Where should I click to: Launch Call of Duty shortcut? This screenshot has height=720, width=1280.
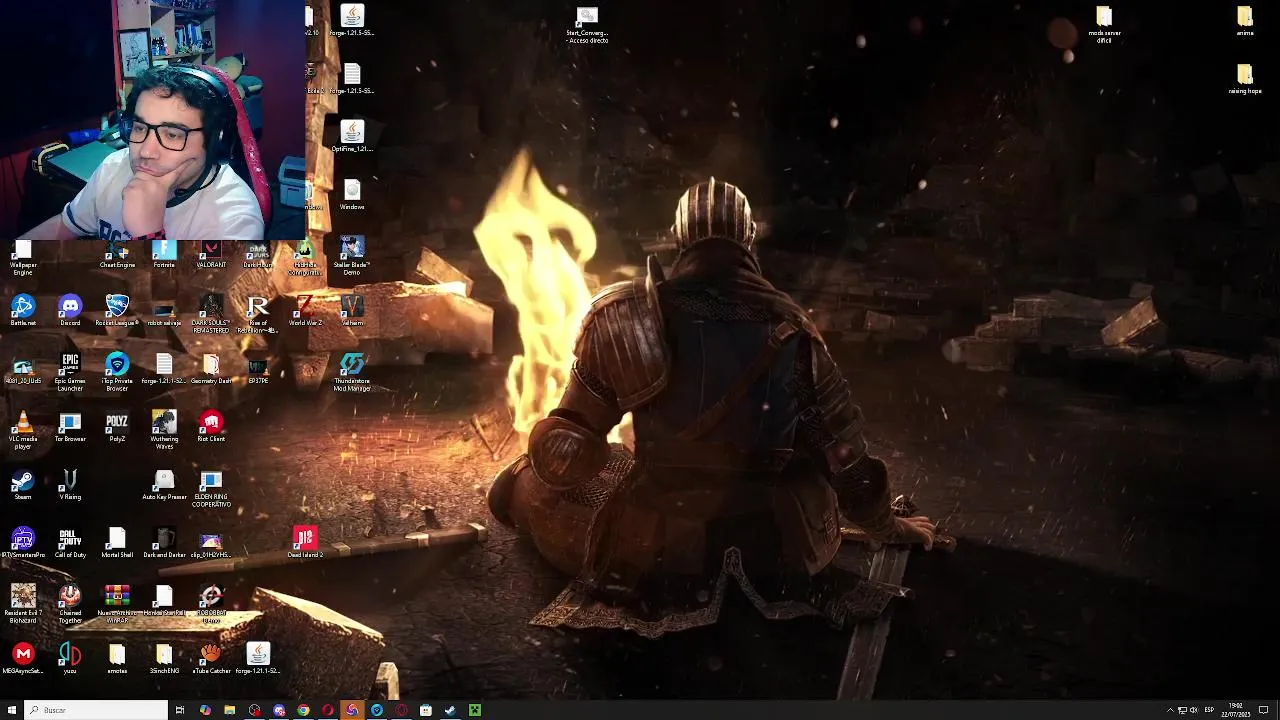pyautogui.click(x=70, y=543)
